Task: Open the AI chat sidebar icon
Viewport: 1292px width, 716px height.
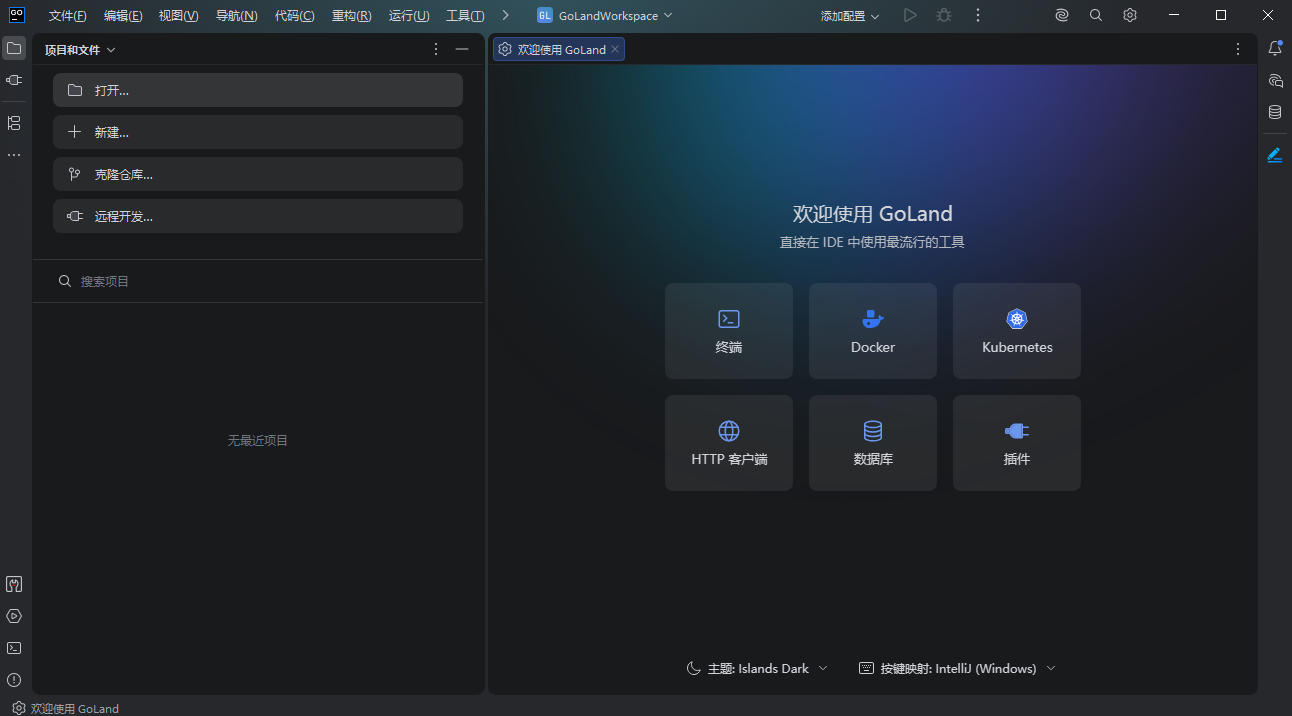Action: click(x=1275, y=80)
